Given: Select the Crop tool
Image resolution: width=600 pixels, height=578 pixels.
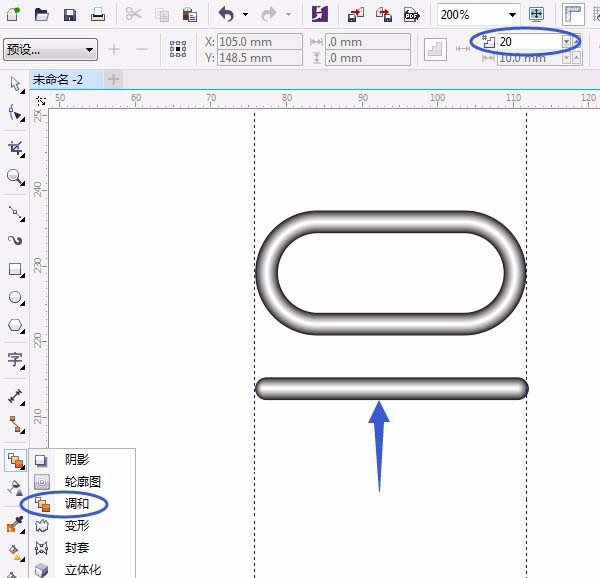Looking at the screenshot, I should (15, 148).
